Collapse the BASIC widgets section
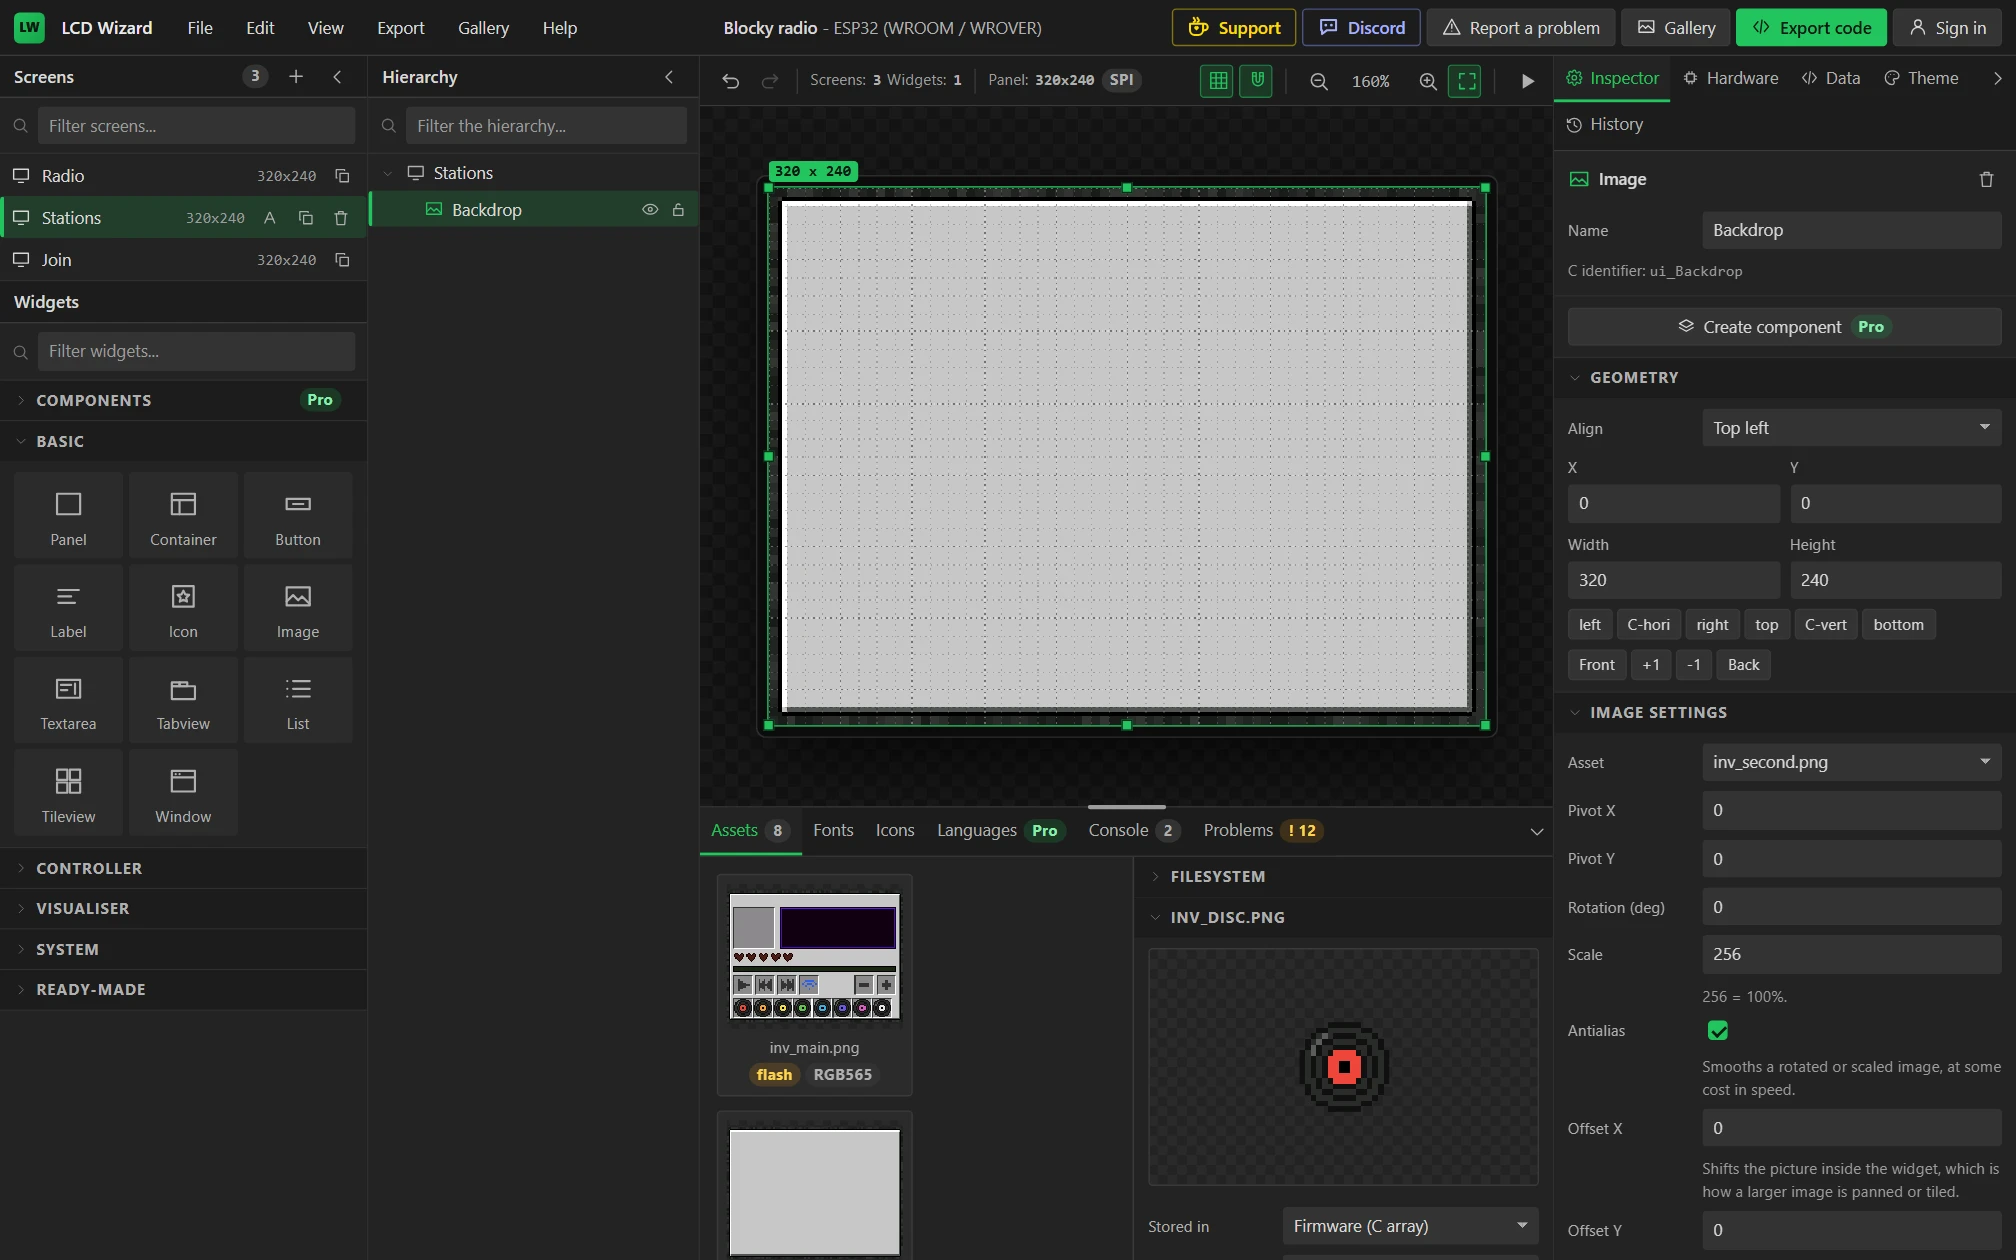 pyautogui.click(x=183, y=441)
